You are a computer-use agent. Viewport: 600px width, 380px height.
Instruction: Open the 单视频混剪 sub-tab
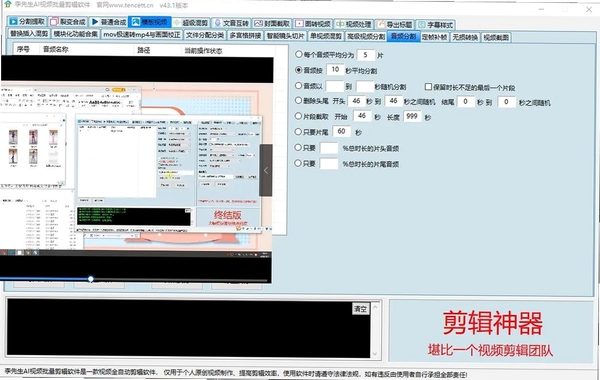coord(326,36)
